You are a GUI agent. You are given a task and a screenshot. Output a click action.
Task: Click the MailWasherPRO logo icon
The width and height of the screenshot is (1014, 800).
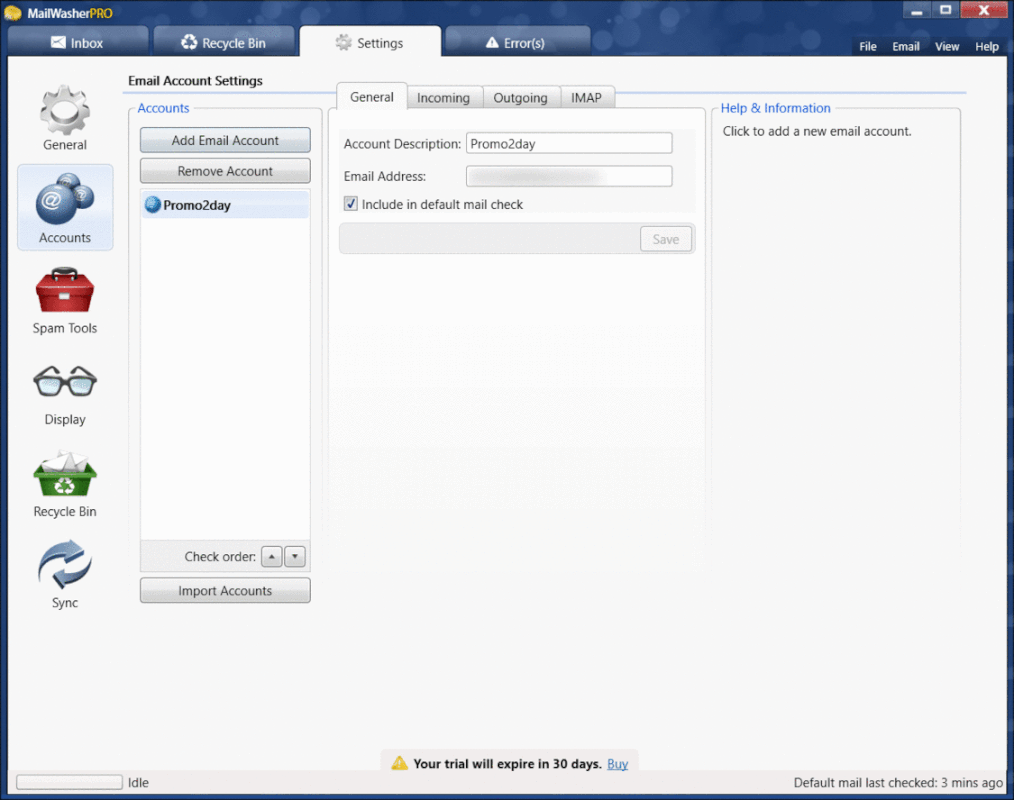[13, 13]
